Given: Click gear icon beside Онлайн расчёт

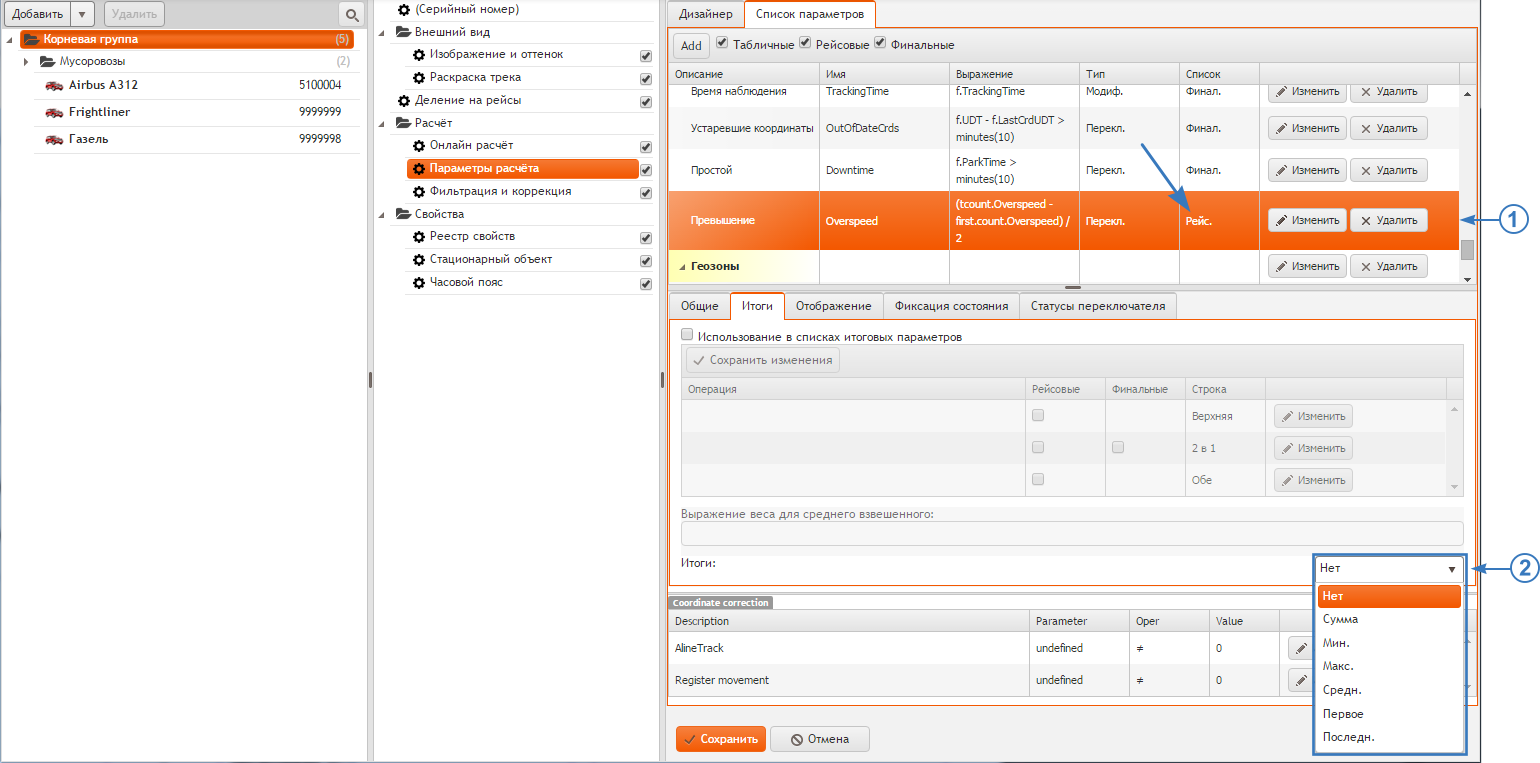Looking at the screenshot, I should tap(420, 146).
